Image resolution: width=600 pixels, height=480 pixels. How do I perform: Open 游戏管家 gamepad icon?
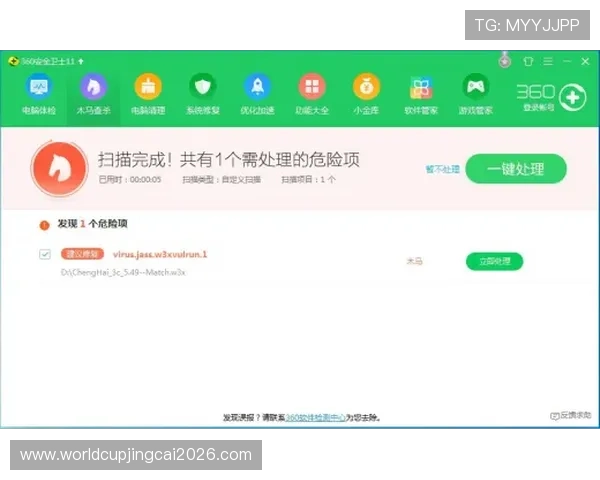[x=476, y=87]
